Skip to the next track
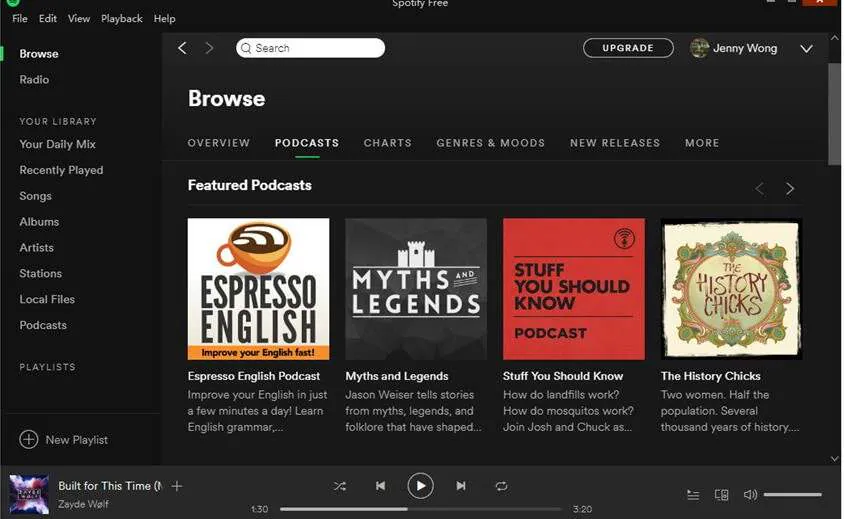Viewport: 844px width, 519px height. point(461,486)
